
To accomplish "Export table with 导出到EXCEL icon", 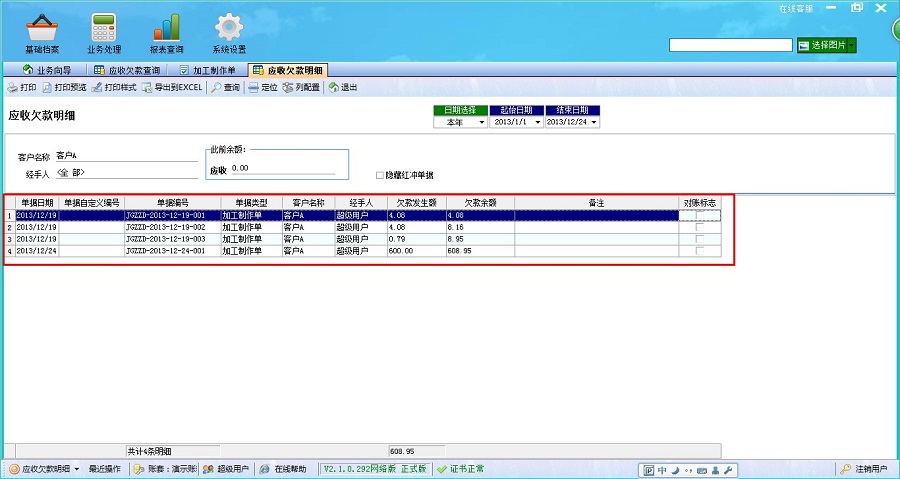I will click(x=172, y=88).
